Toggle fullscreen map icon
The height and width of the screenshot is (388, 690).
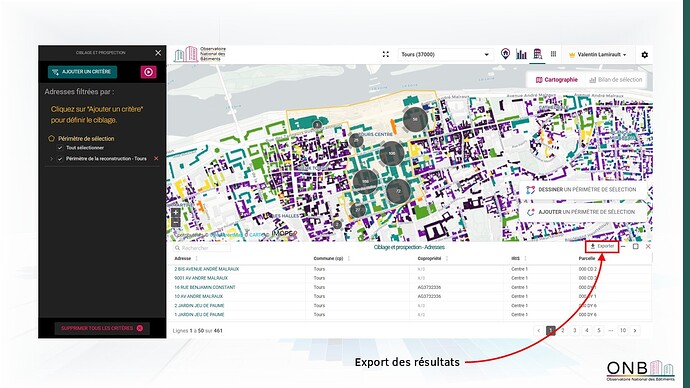[385, 55]
